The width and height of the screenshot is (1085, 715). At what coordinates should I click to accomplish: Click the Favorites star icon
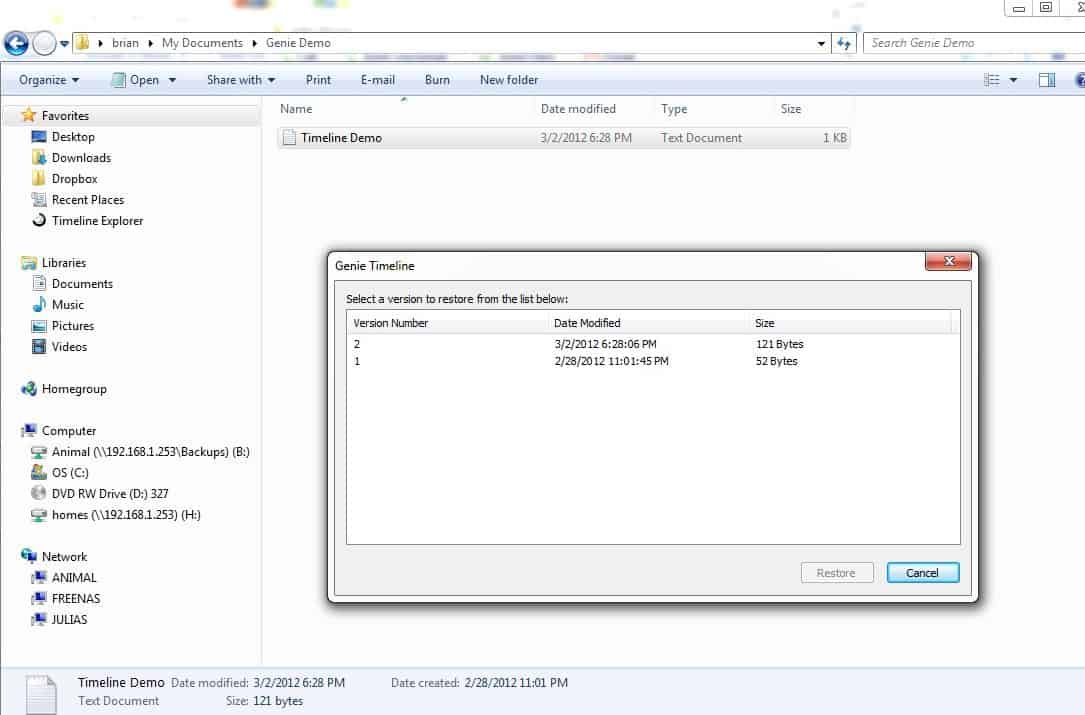click(x=28, y=115)
